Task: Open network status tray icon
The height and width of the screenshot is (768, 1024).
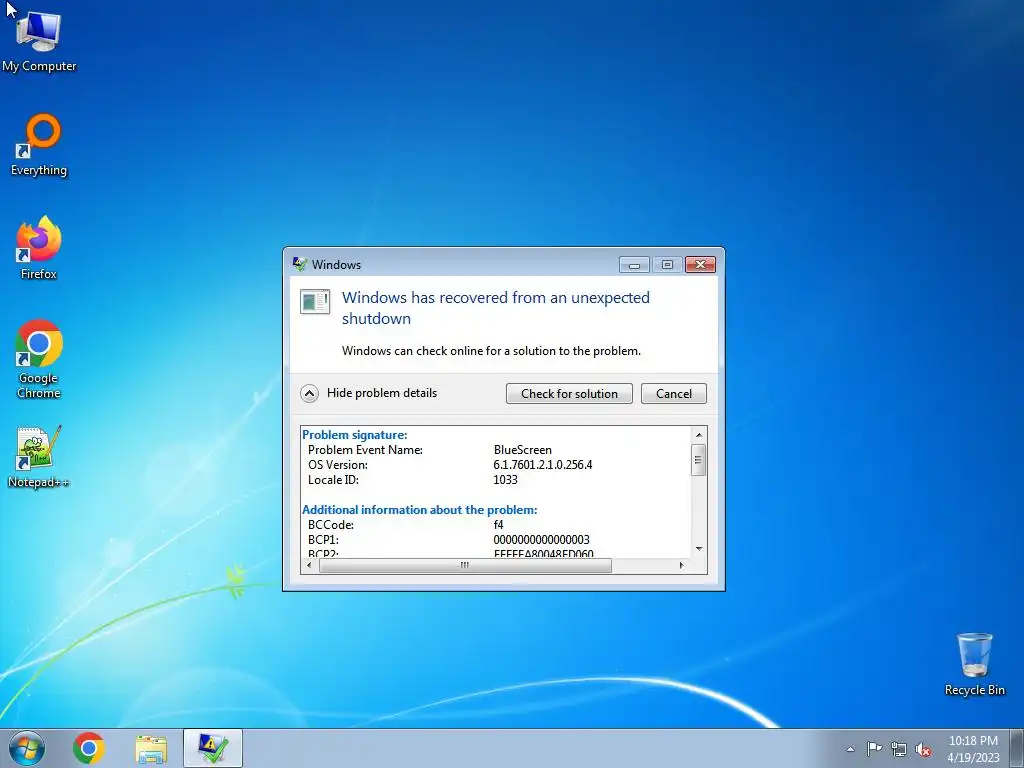Action: click(899, 749)
